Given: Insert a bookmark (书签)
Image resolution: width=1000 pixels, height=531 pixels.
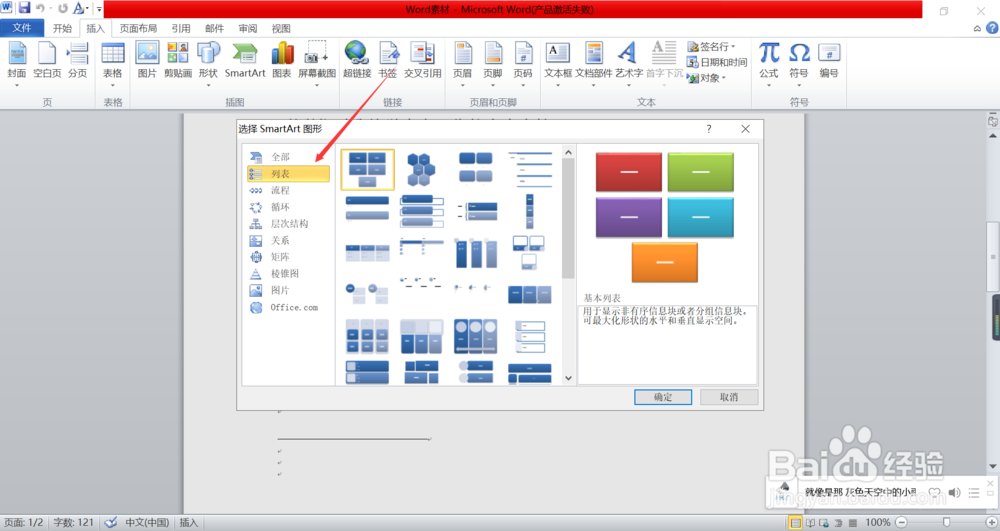Looking at the screenshot, I should pyautogui.click(x=388, y=61).
